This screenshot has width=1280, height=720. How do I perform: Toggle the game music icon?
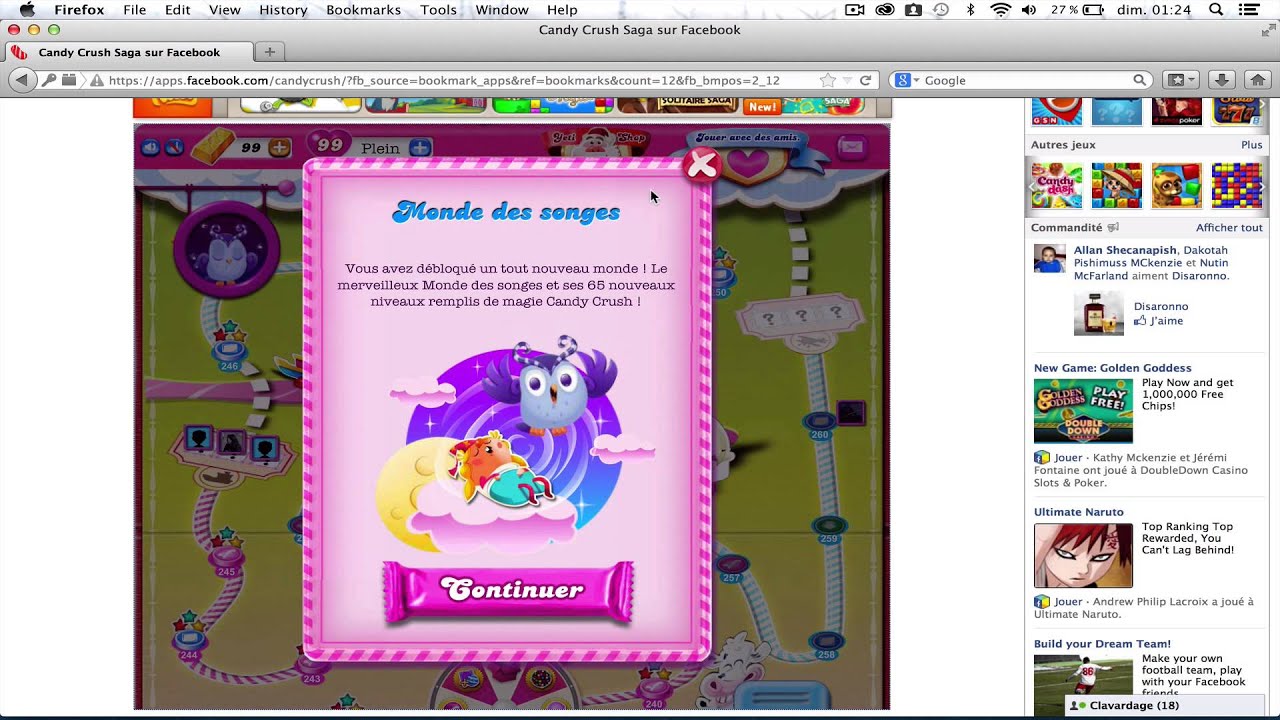(x=174, y=148)
